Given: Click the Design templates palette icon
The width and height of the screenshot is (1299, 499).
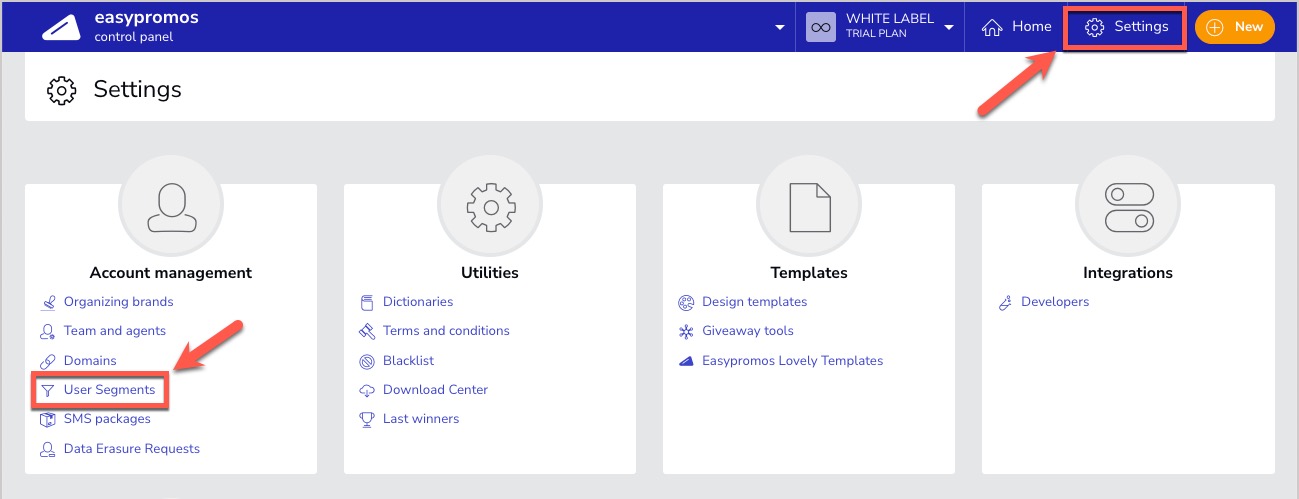Looking at the screenshot, I should 686,302.
